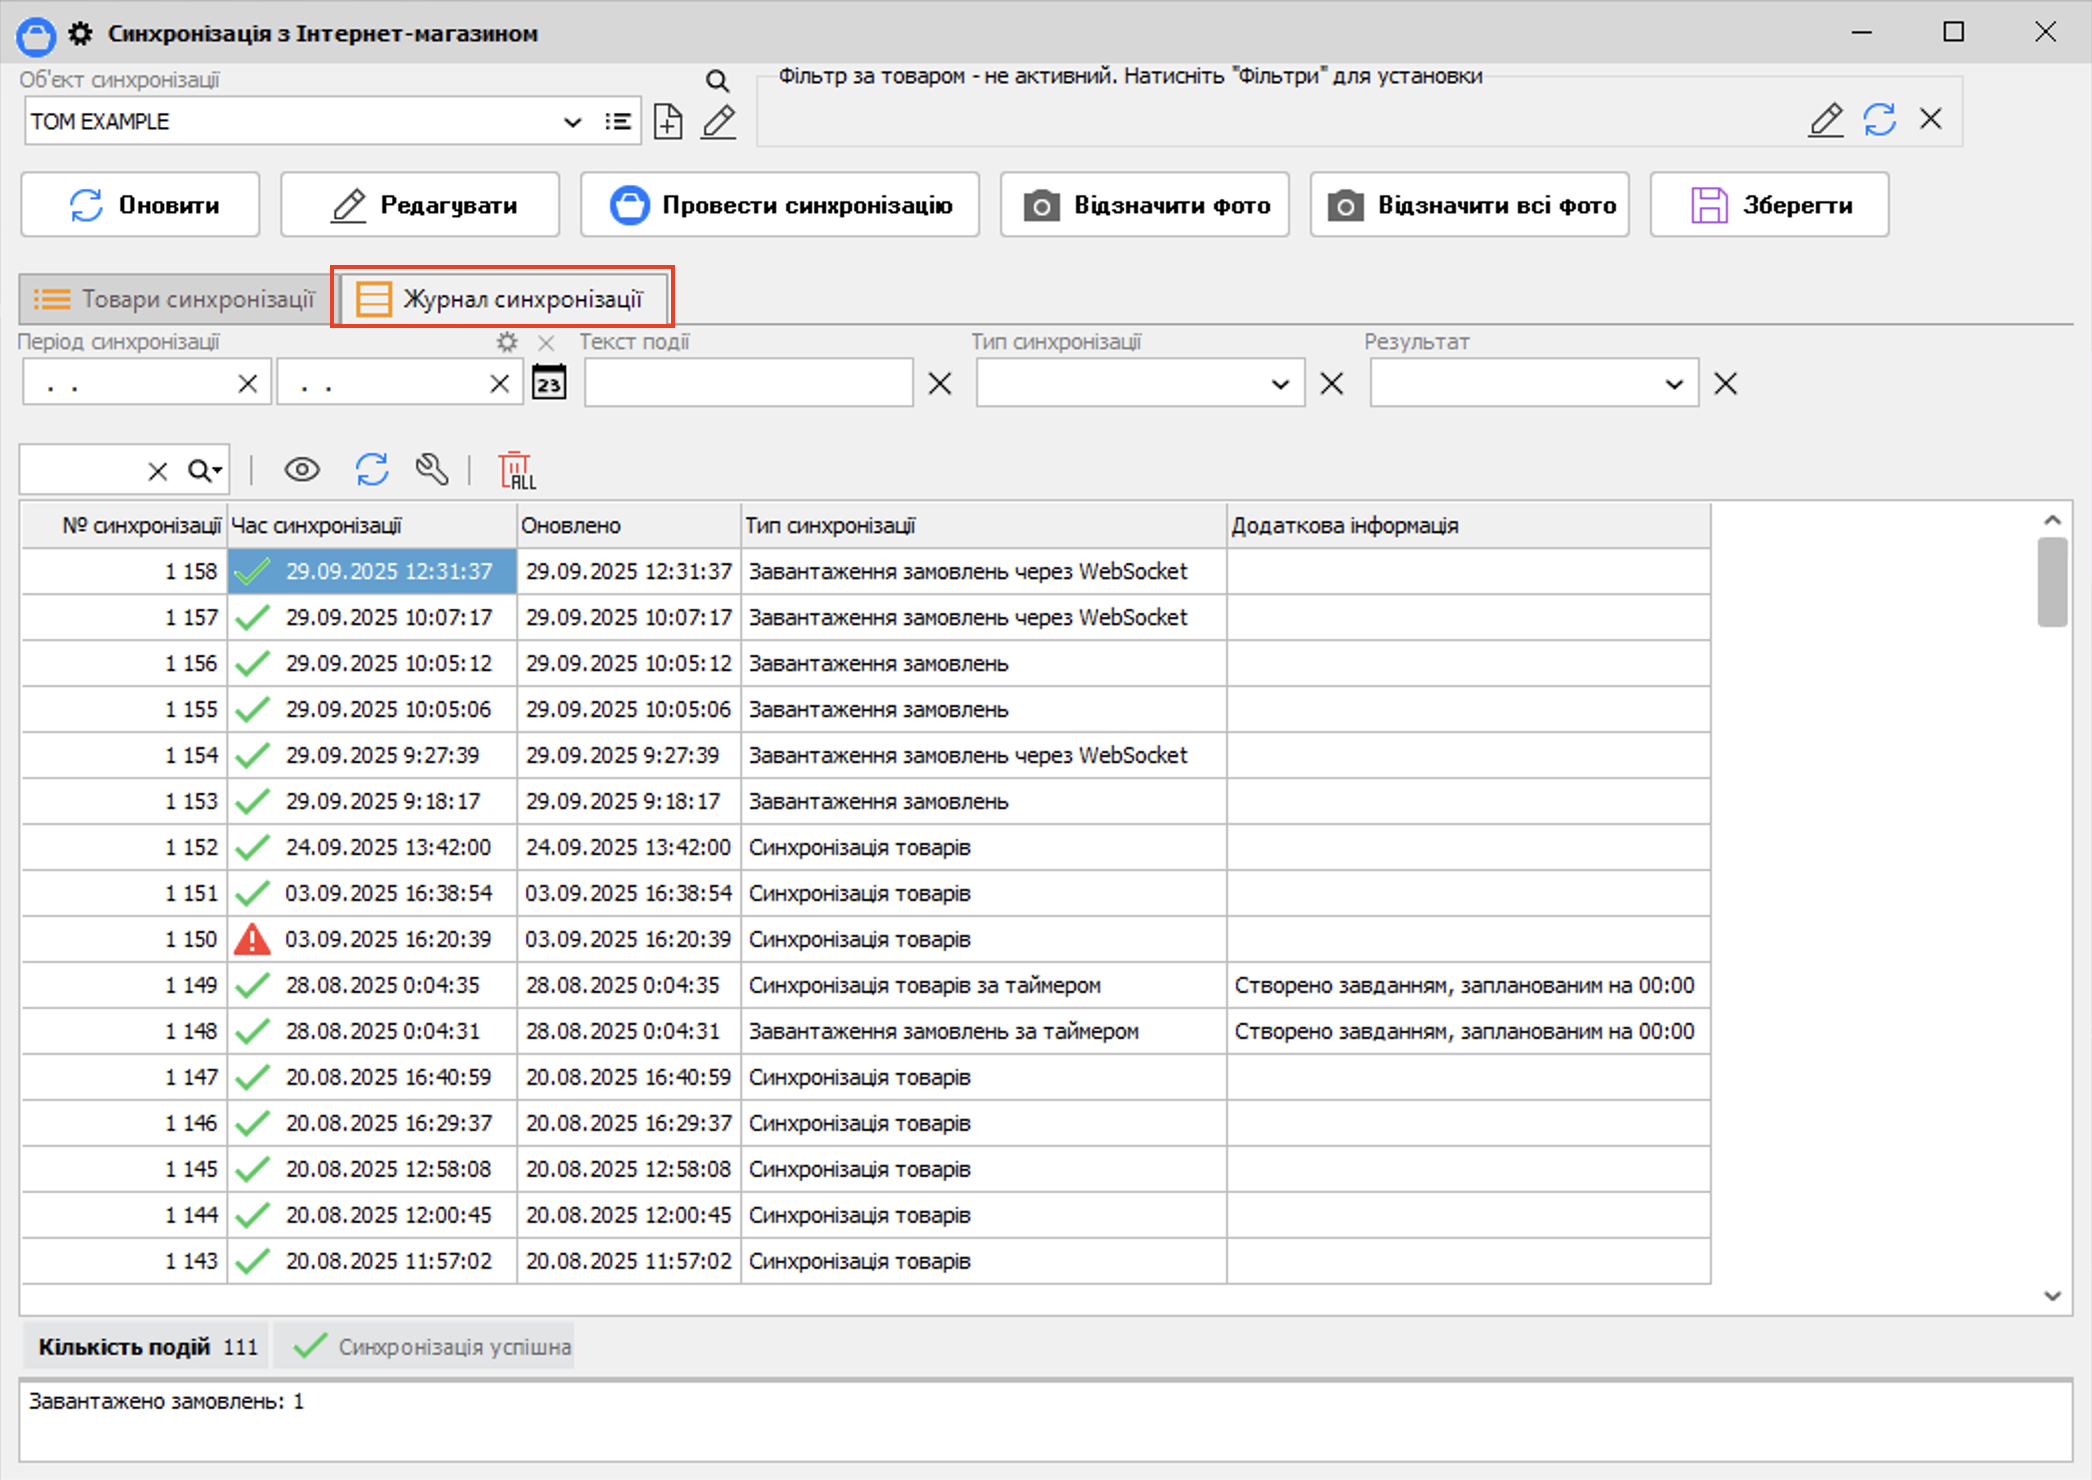Image resolution: width=2092 pixels, height=1480 pixels.
Task: Click the Текст події input field
Action: tap(748, 384)
